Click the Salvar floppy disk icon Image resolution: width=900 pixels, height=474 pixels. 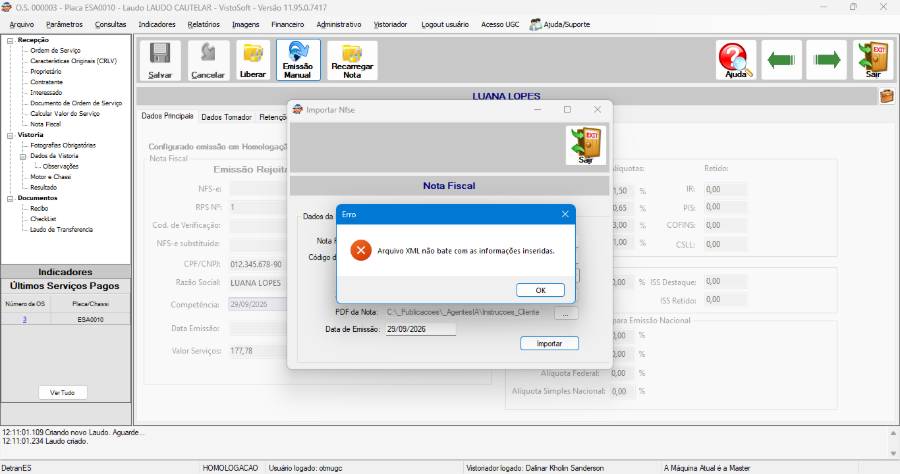click(x=160, y=54)
